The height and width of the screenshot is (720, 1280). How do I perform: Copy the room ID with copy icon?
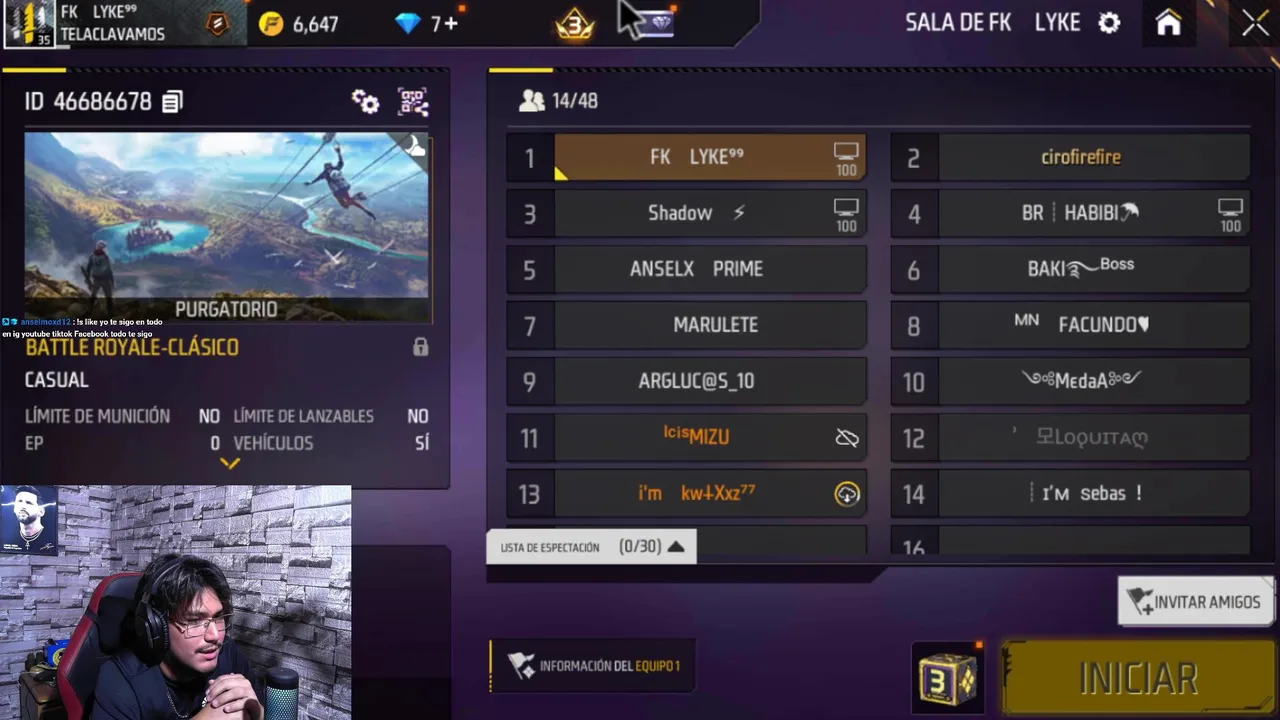tap(172, 102)
